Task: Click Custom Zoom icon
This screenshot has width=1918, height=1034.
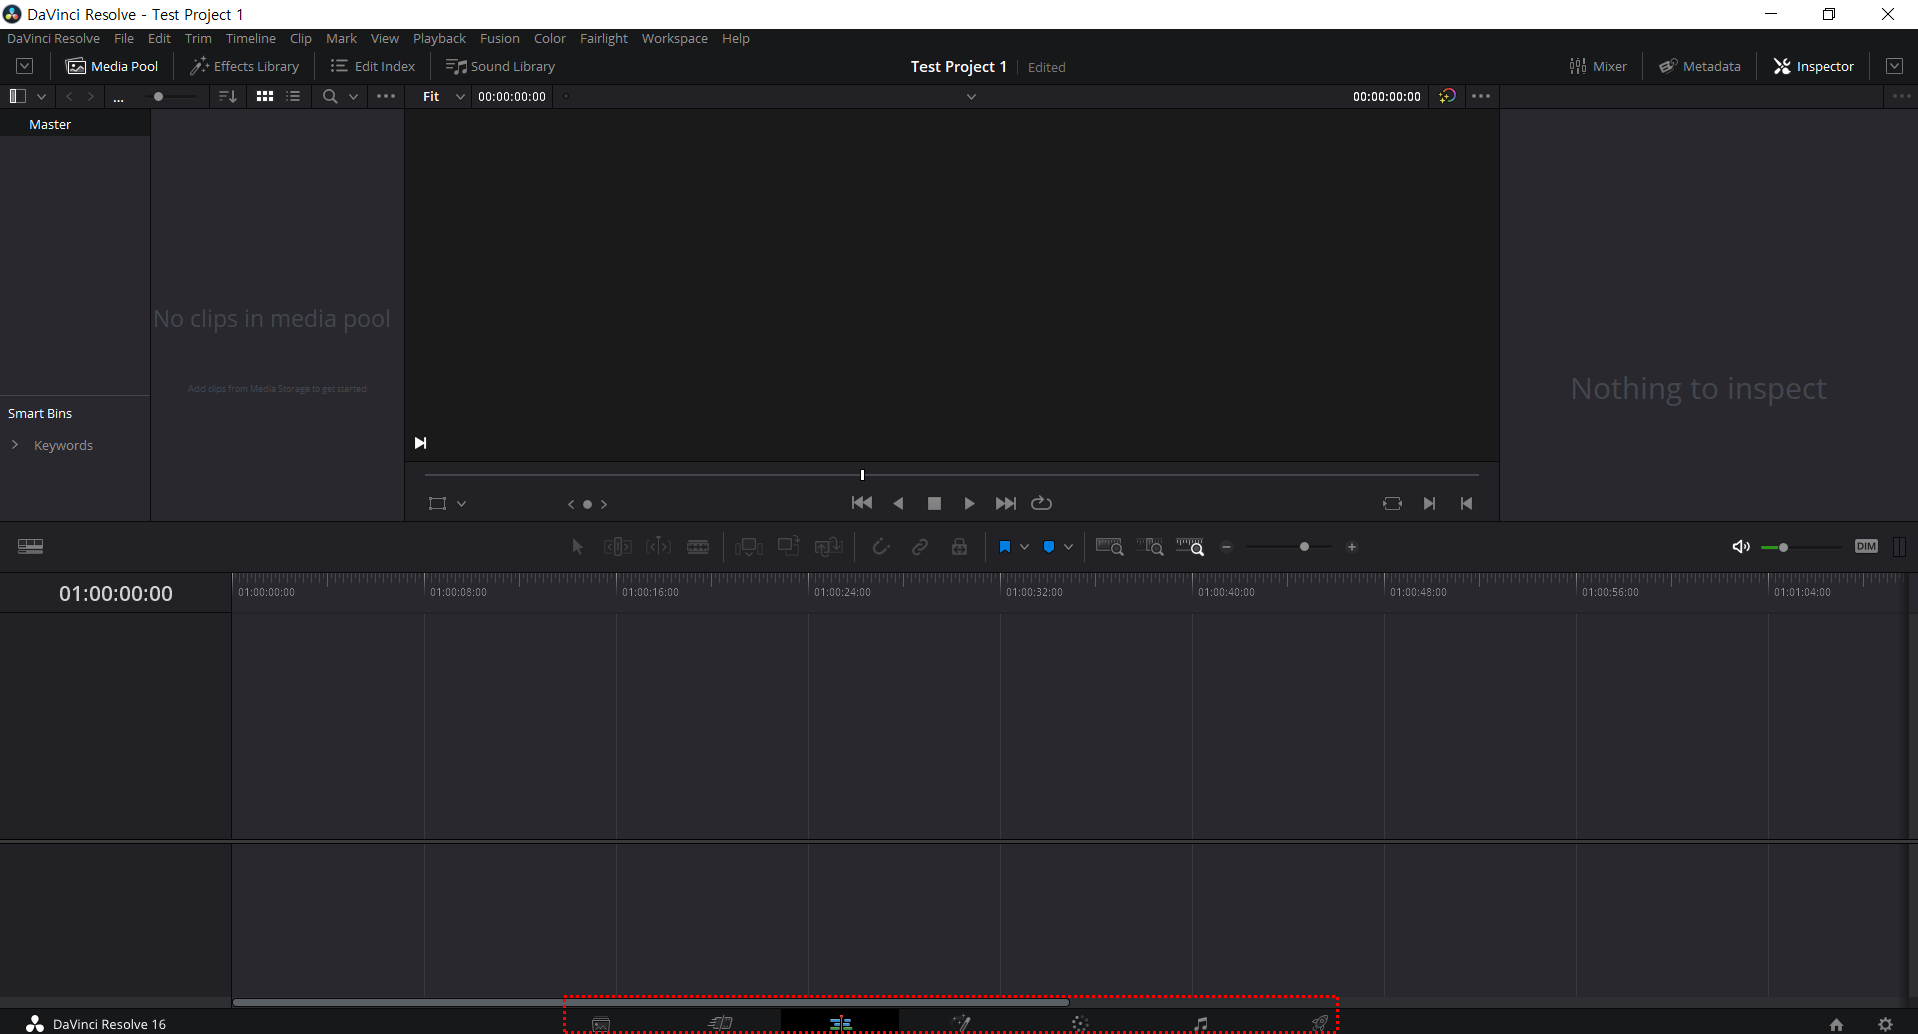Action: [1190, 547]
